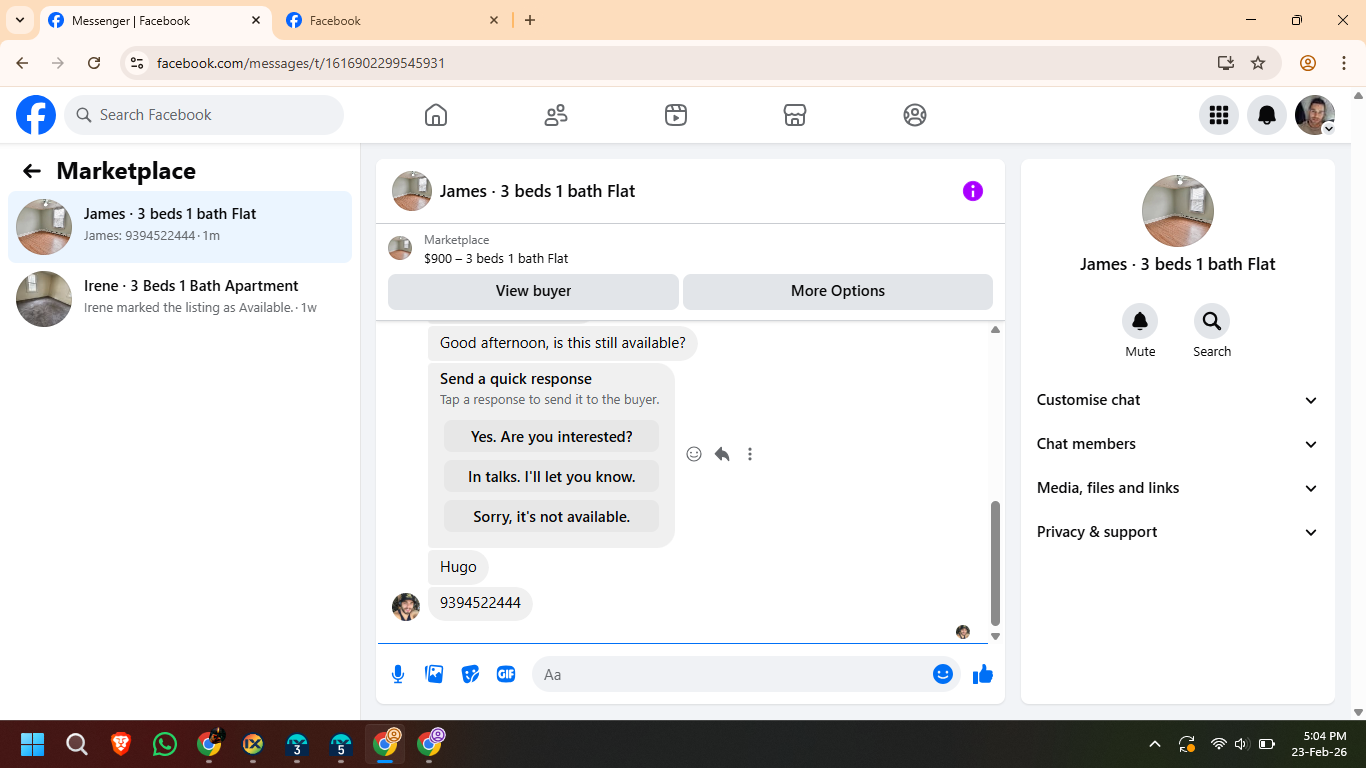The width and height of the screenshot is (1366, 768).
Task: Click the chat message scrollbar thumb
Action: [x=995, y=563]
